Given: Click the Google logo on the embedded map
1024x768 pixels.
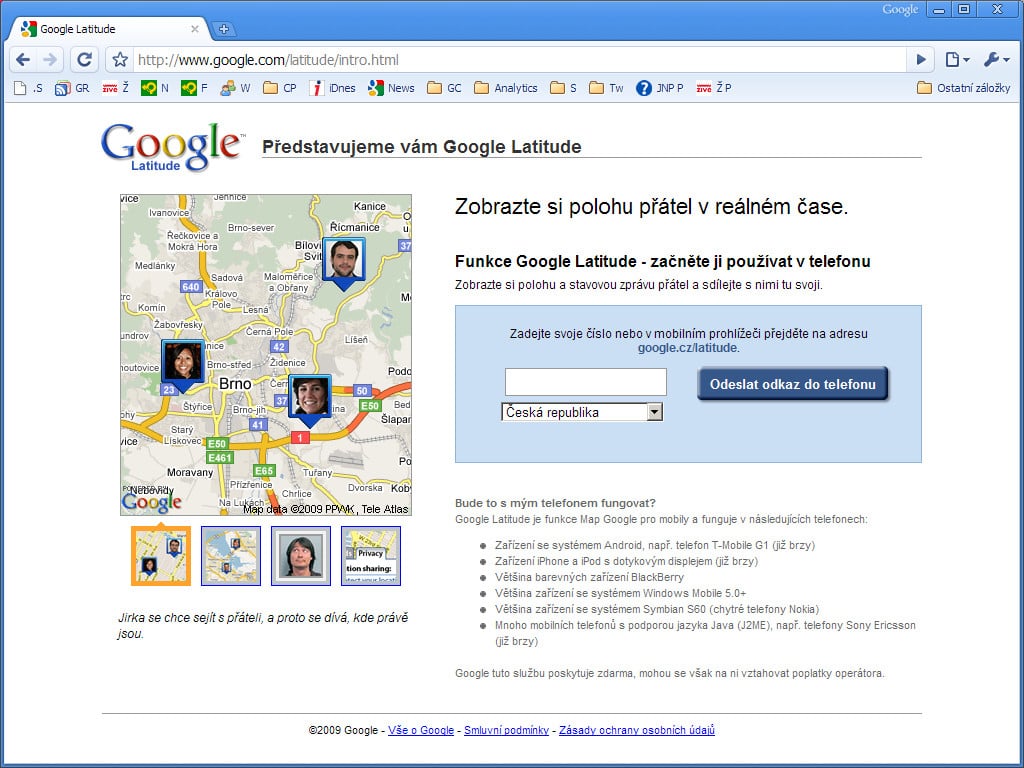Looking at the screenshot, I should pyautogui.click(x=150, y=500).
